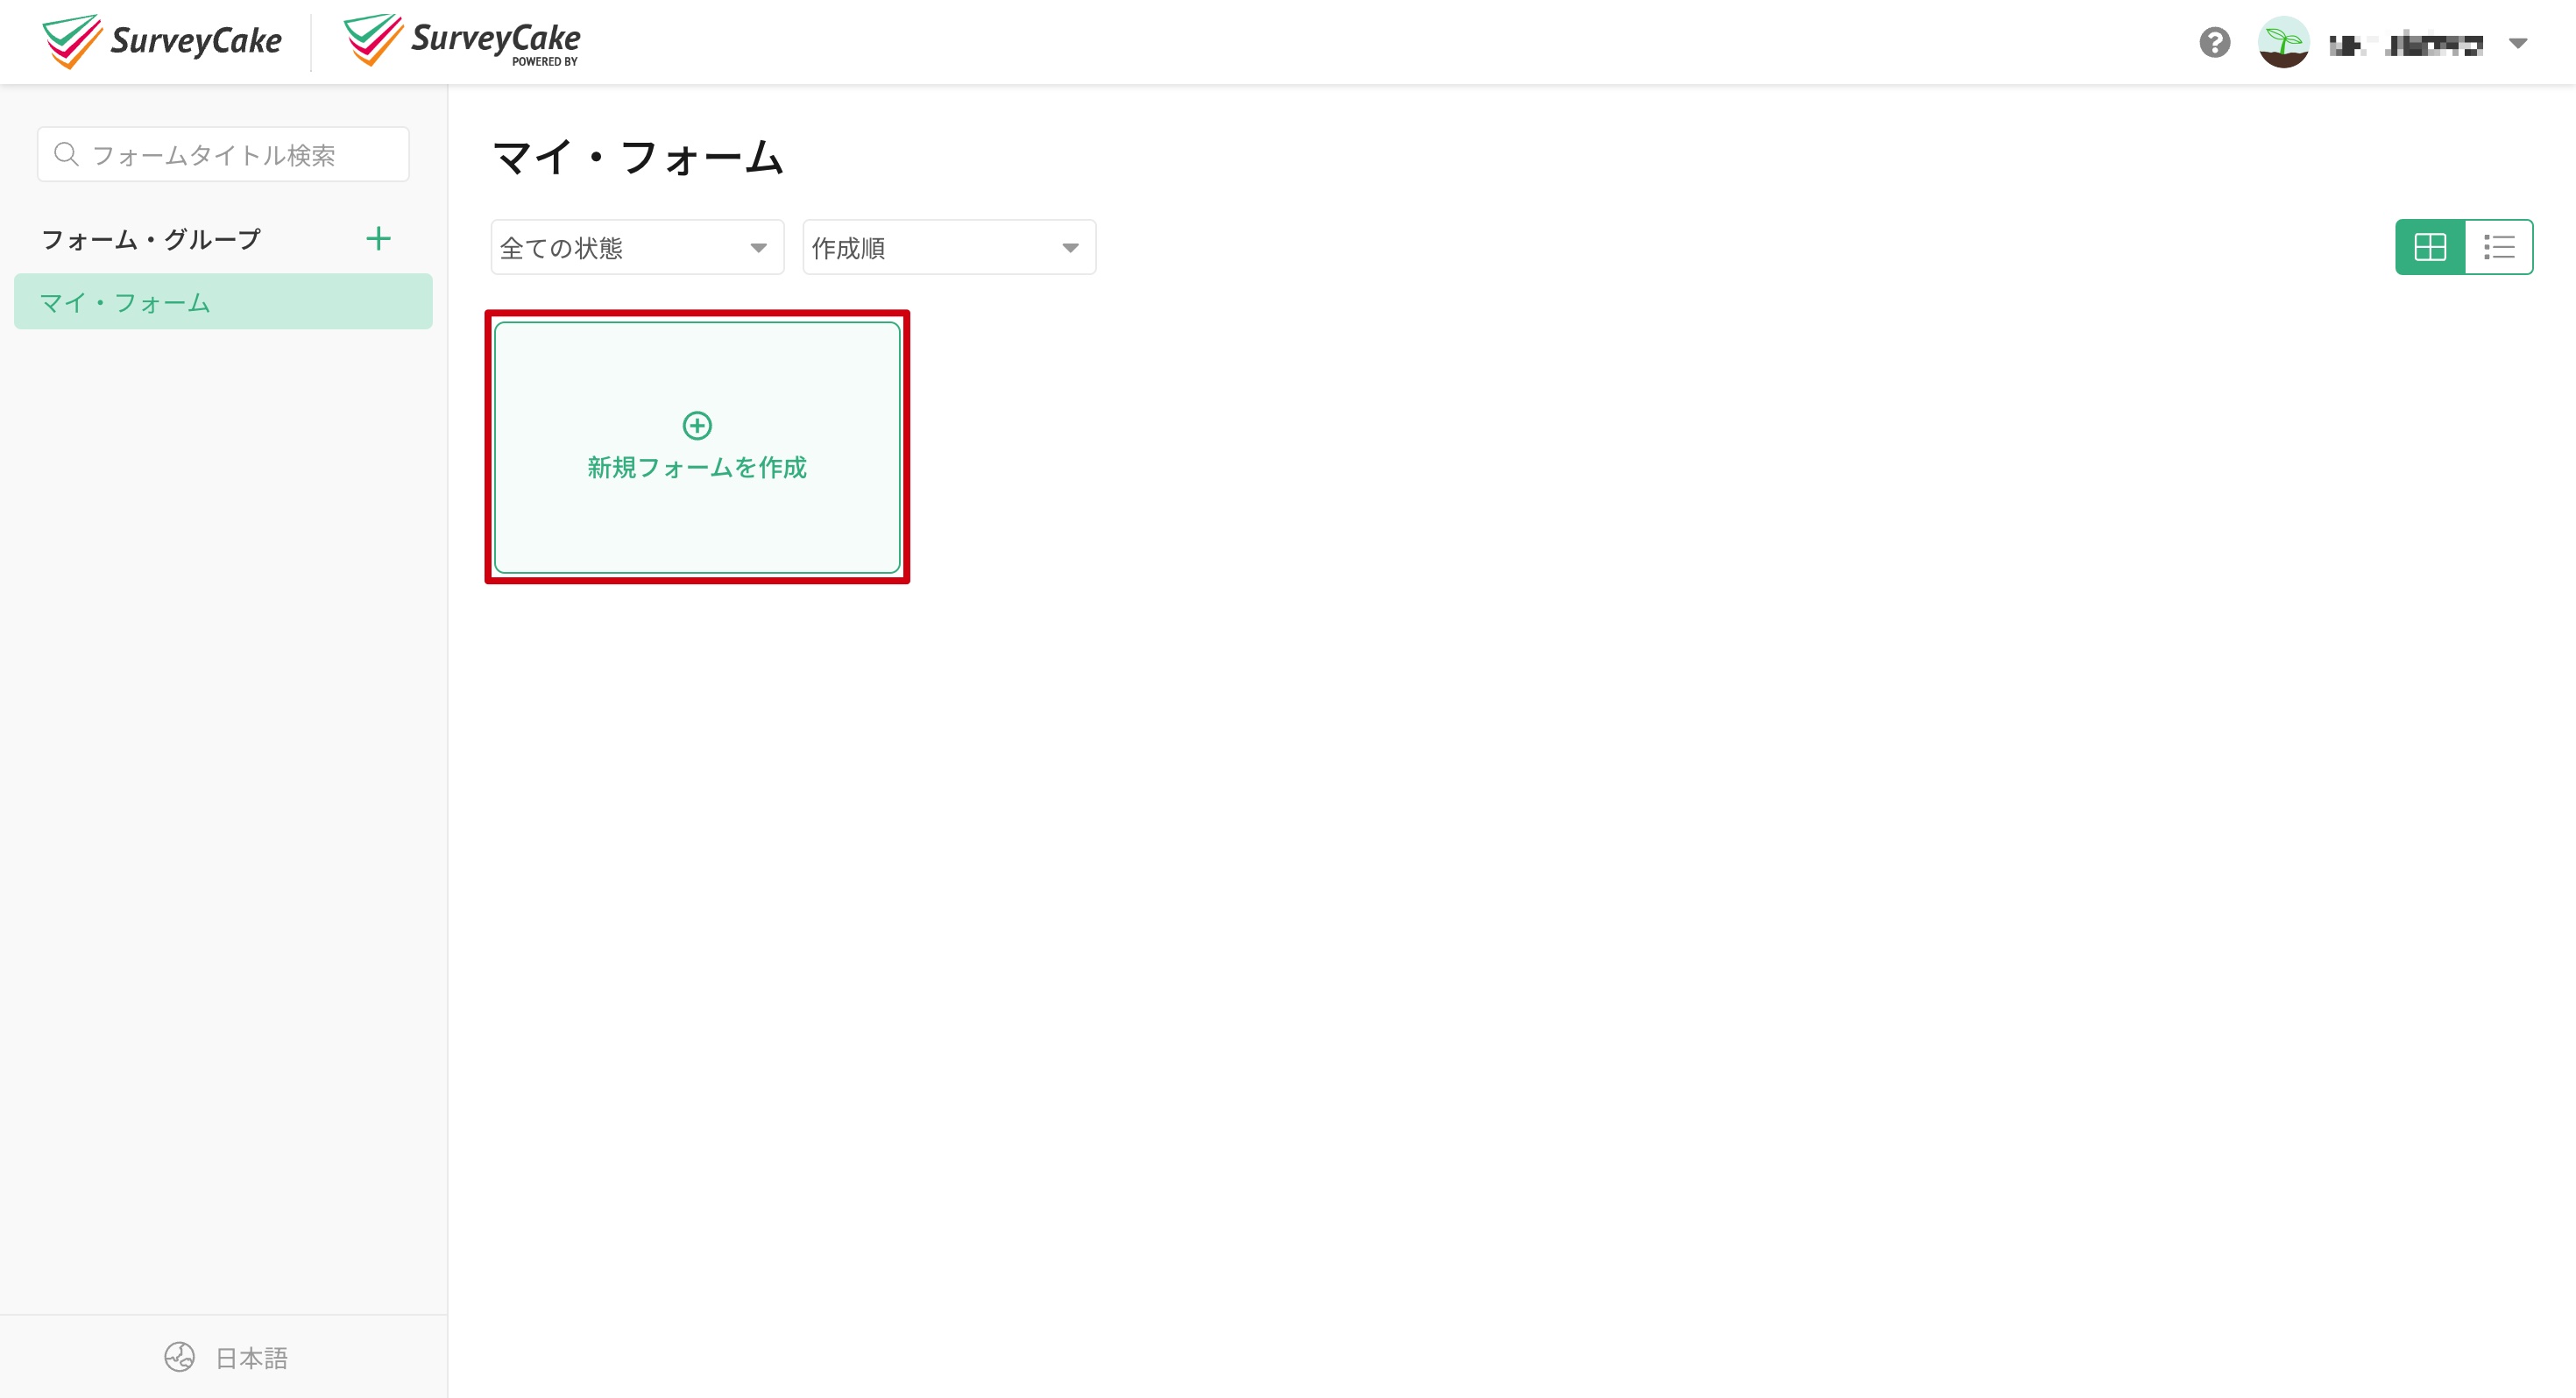This screenshot has width=2576, height=1398.
Task: Open the help question mark icon
Action: (2214, 42)
